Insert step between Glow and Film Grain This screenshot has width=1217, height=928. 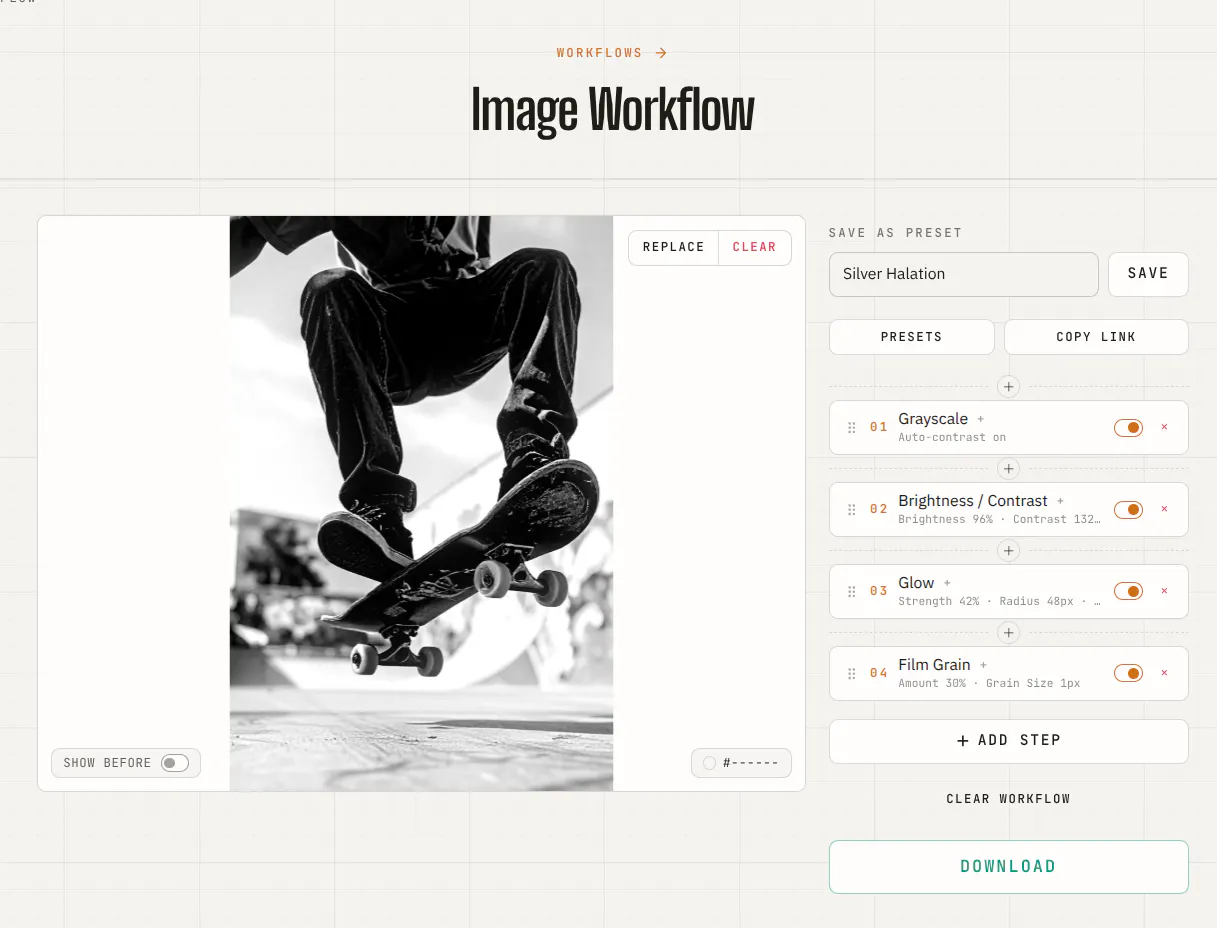pos(1008,633)
